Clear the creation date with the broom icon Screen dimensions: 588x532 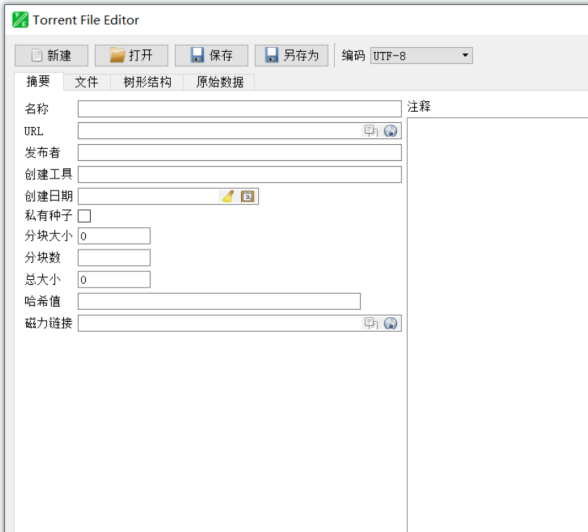(228, 196)
